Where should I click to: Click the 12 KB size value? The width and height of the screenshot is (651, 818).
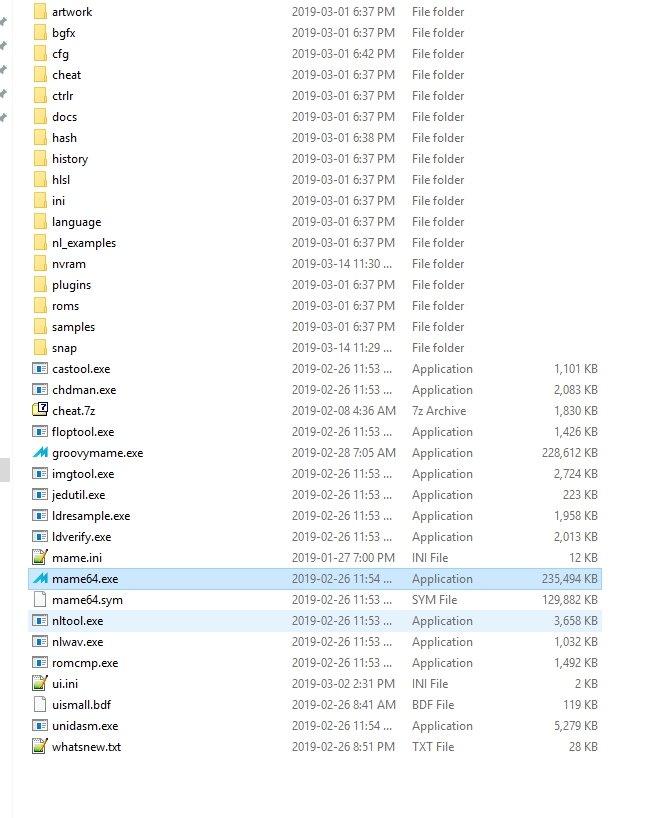[x=583, y=558]
